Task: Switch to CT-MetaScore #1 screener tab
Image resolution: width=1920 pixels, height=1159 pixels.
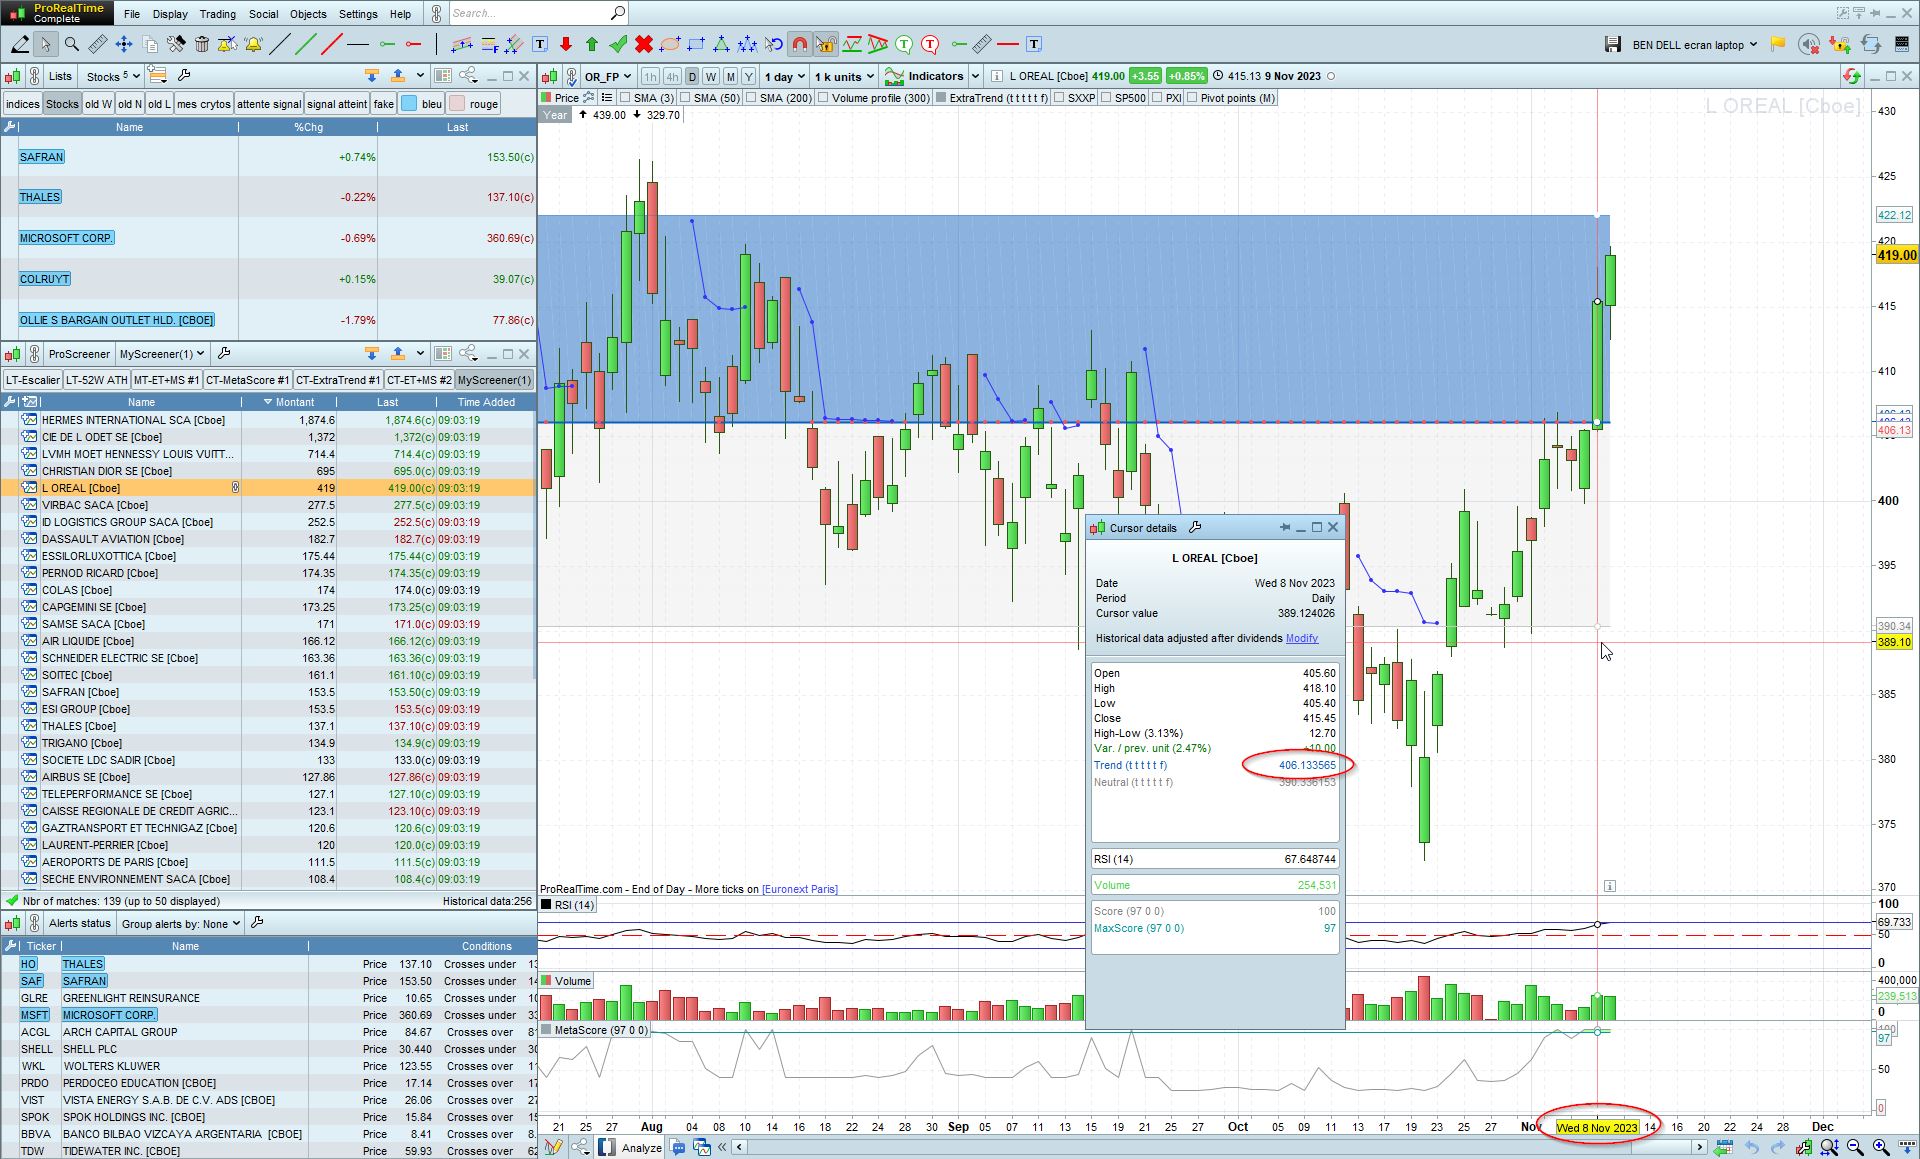Action: [x=247, y=380]
